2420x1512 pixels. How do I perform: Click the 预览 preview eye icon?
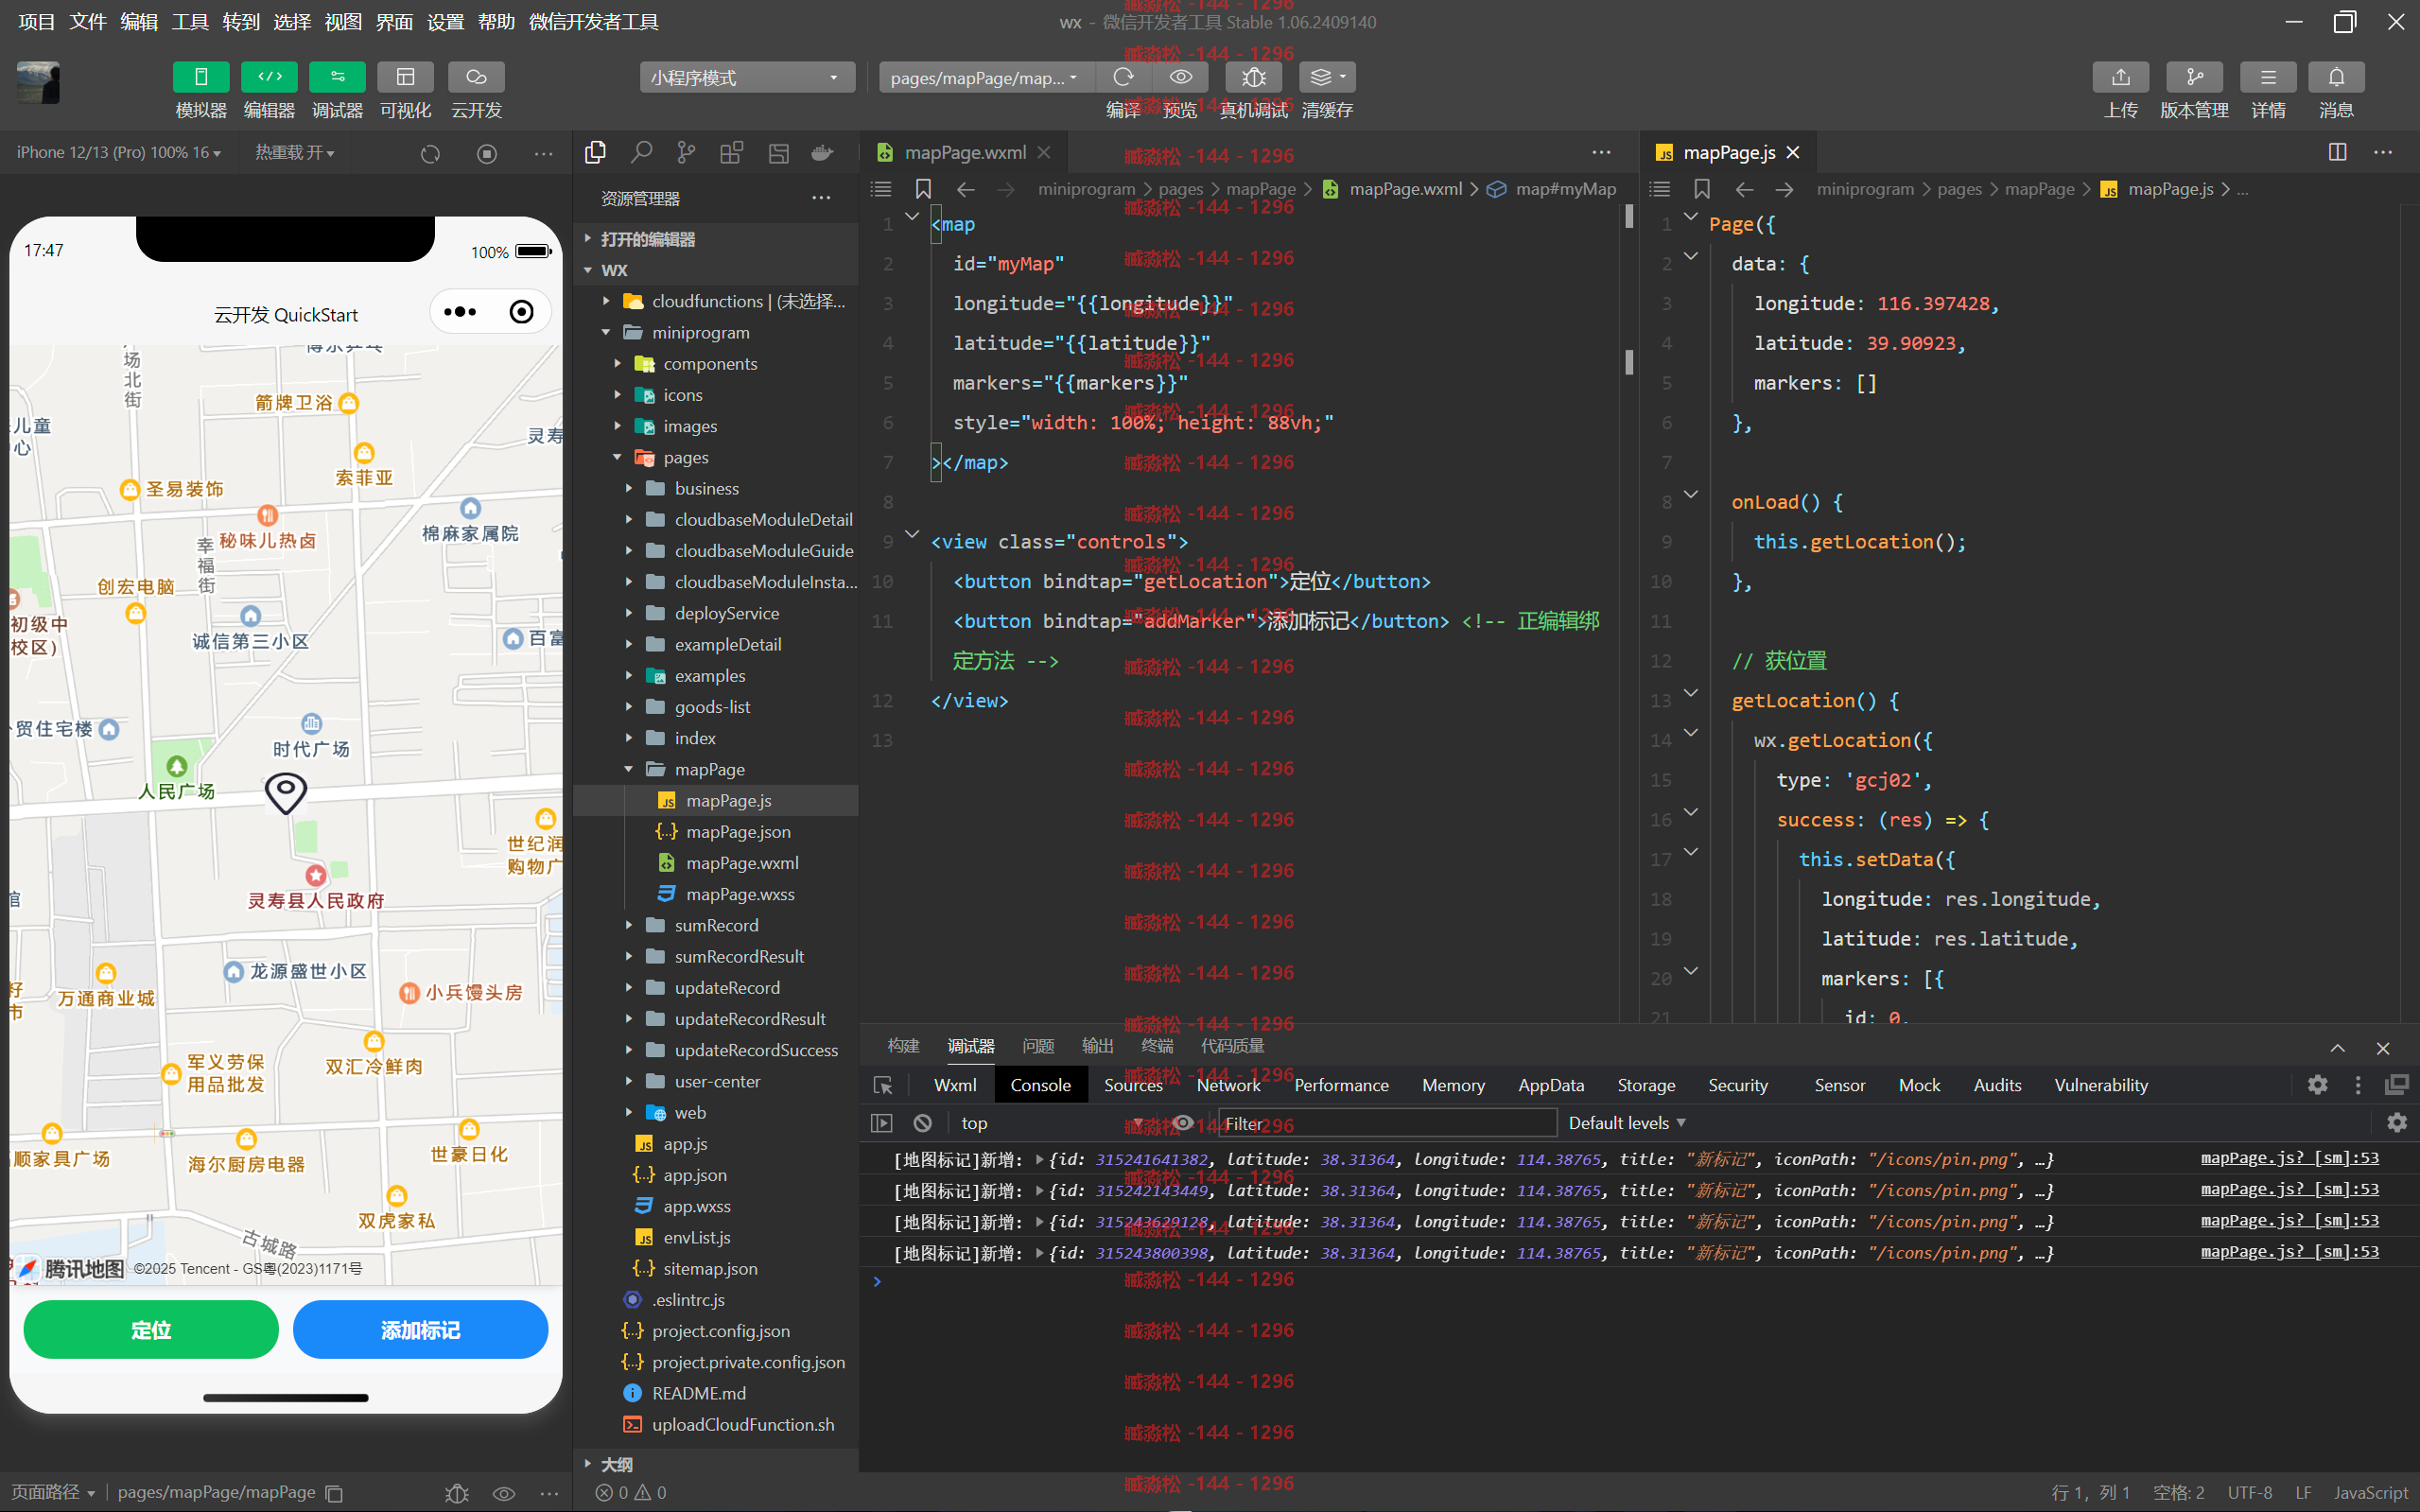(x=1180, y=77)
